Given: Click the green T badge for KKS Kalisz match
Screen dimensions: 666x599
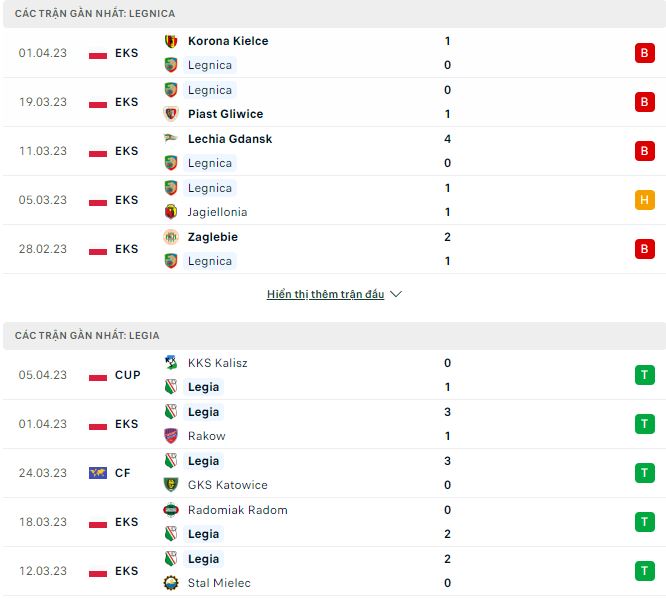Looking at the screenshot, I should [x=644, y=375].
